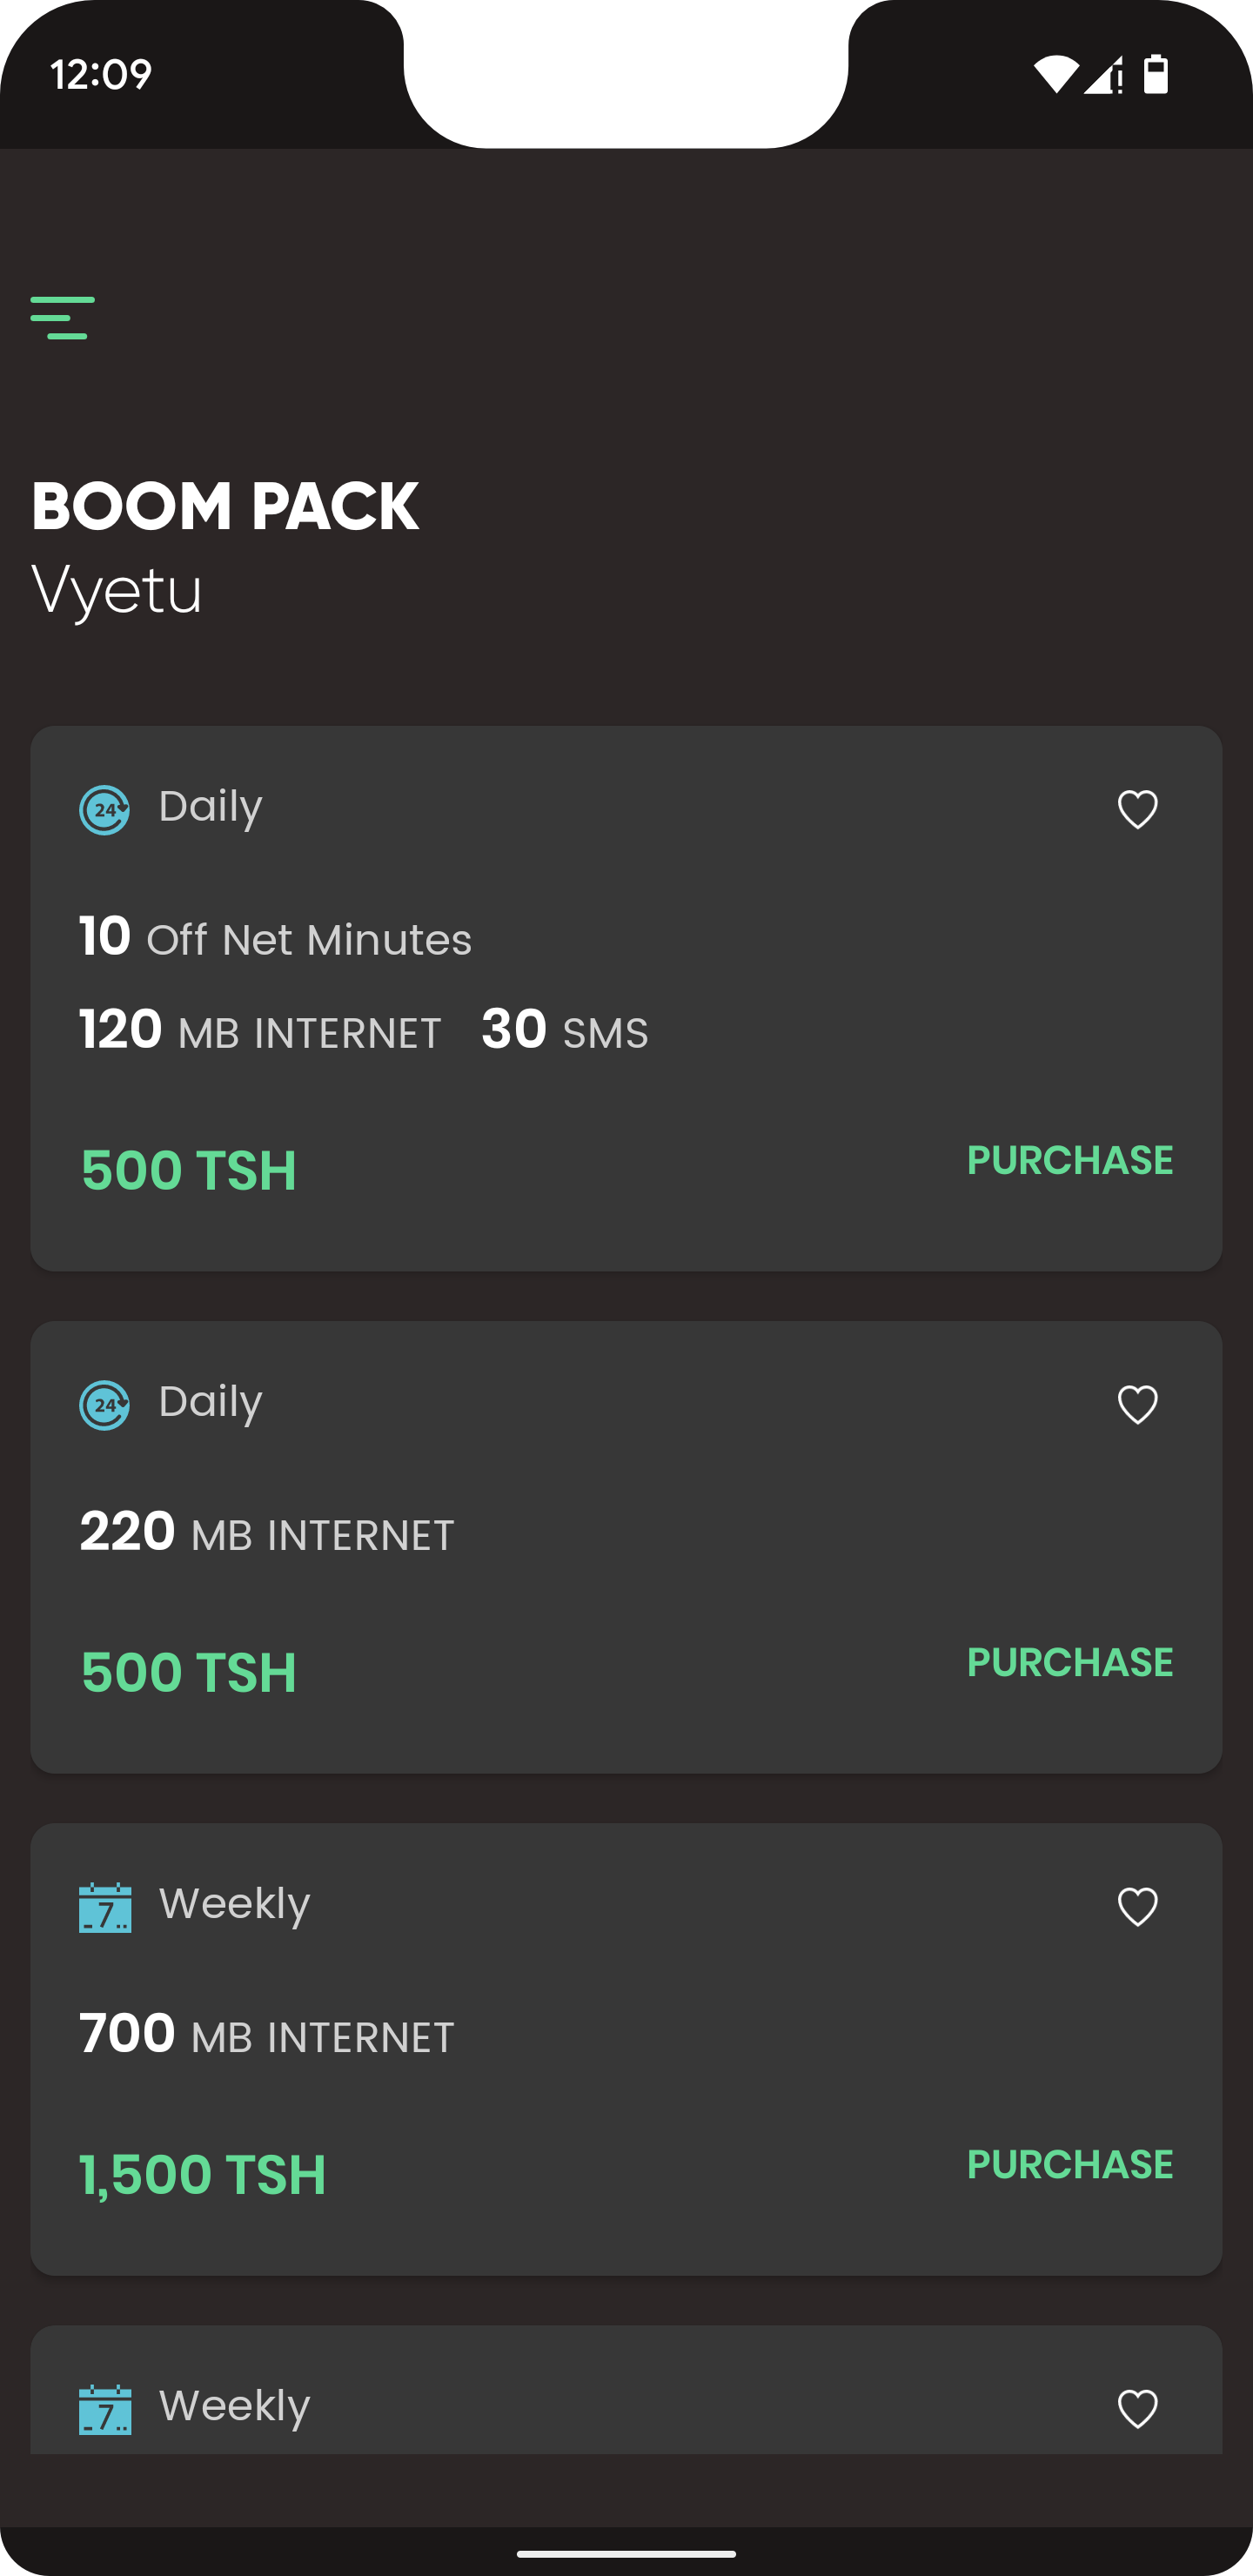Purchase the 120 MB daily pack
The height and width of the screenshot is (2576, 1253).
click(1069, 1160)
